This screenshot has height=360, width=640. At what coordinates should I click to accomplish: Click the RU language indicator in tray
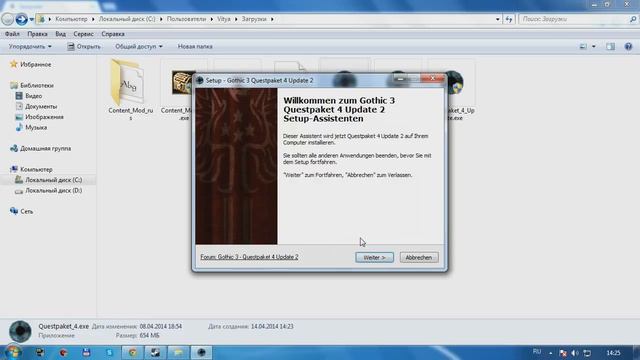(x=537, y=352)
